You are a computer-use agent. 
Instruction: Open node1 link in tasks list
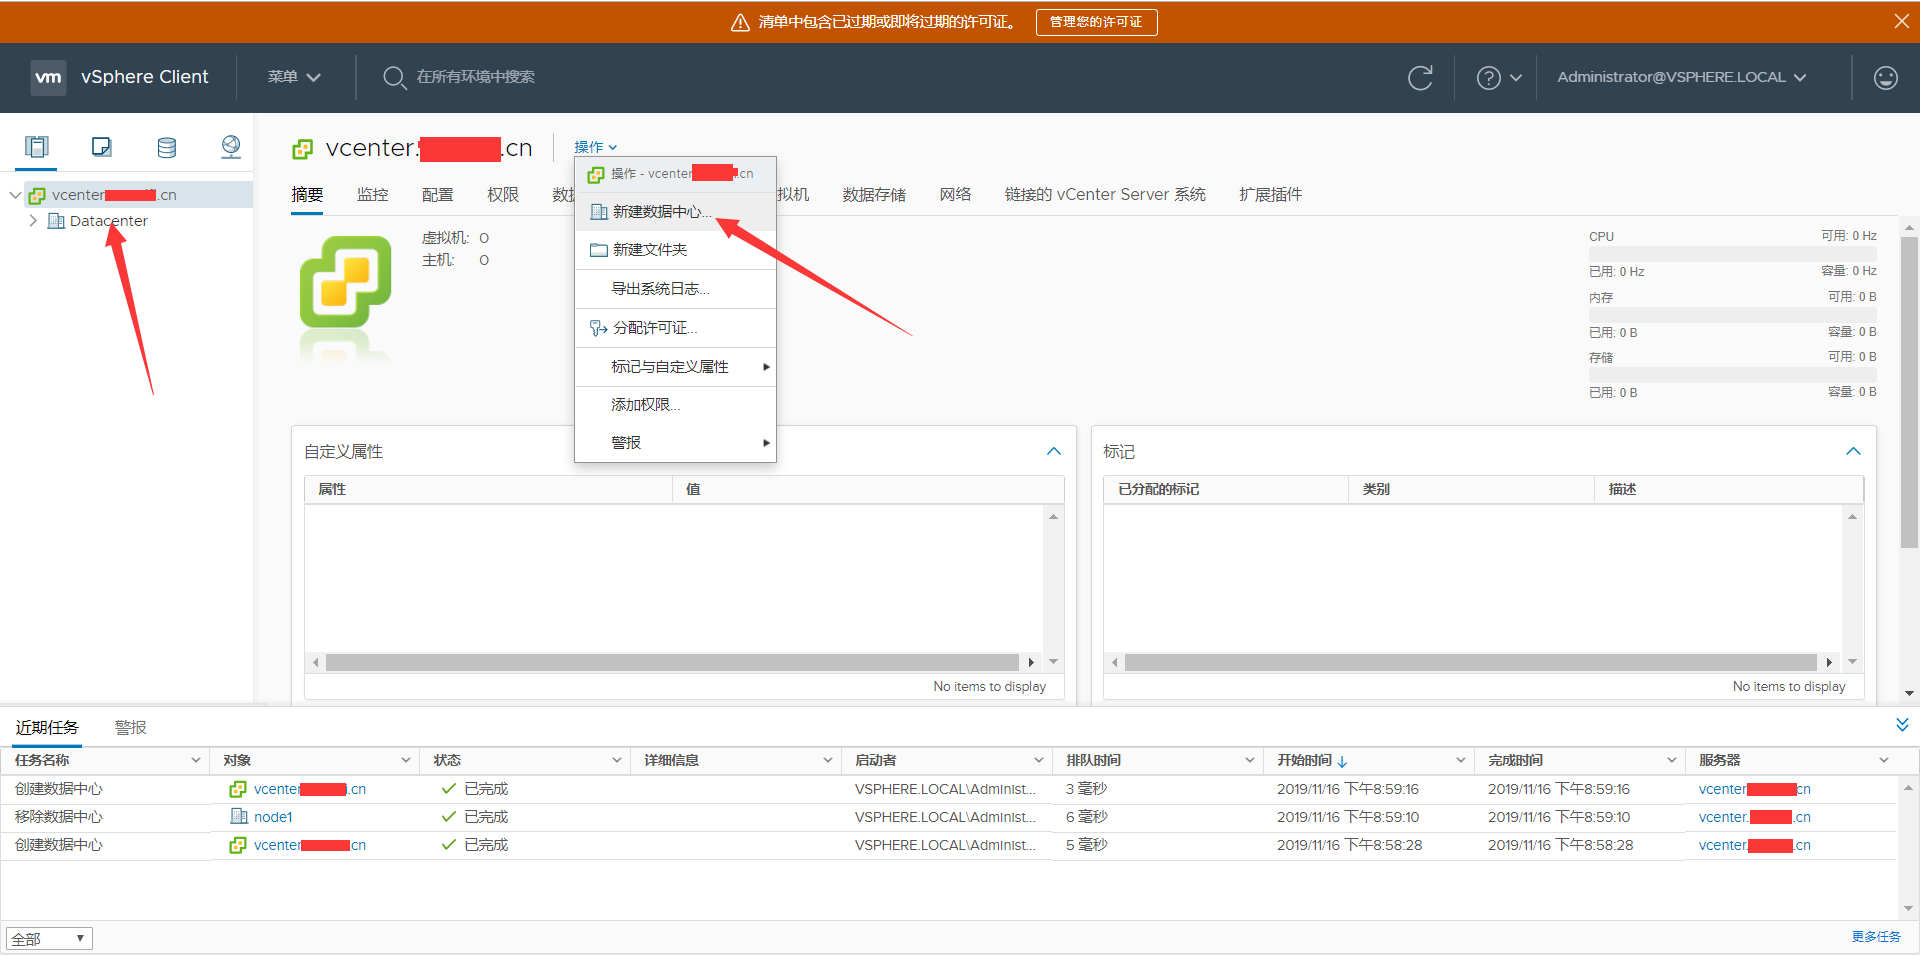[x=273, y=817]
